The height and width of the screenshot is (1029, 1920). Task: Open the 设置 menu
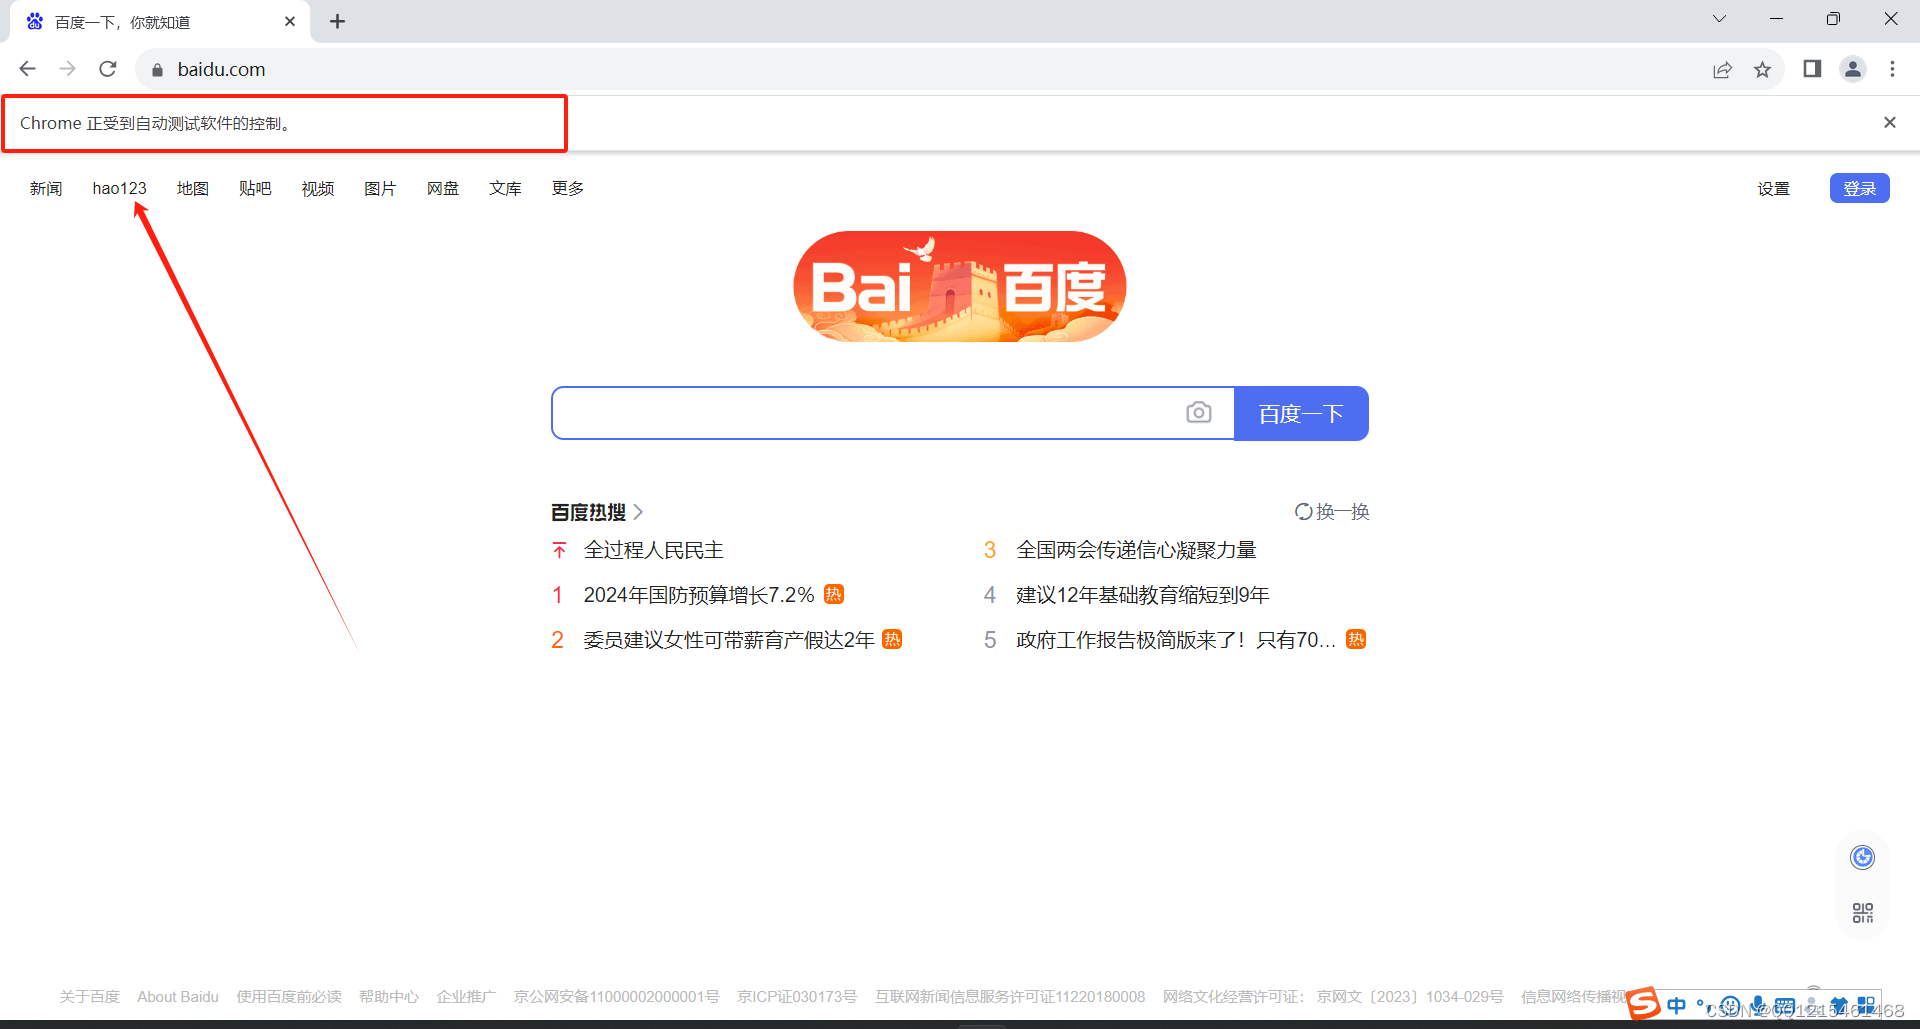pyautogui.click(x=1773, y=188)
